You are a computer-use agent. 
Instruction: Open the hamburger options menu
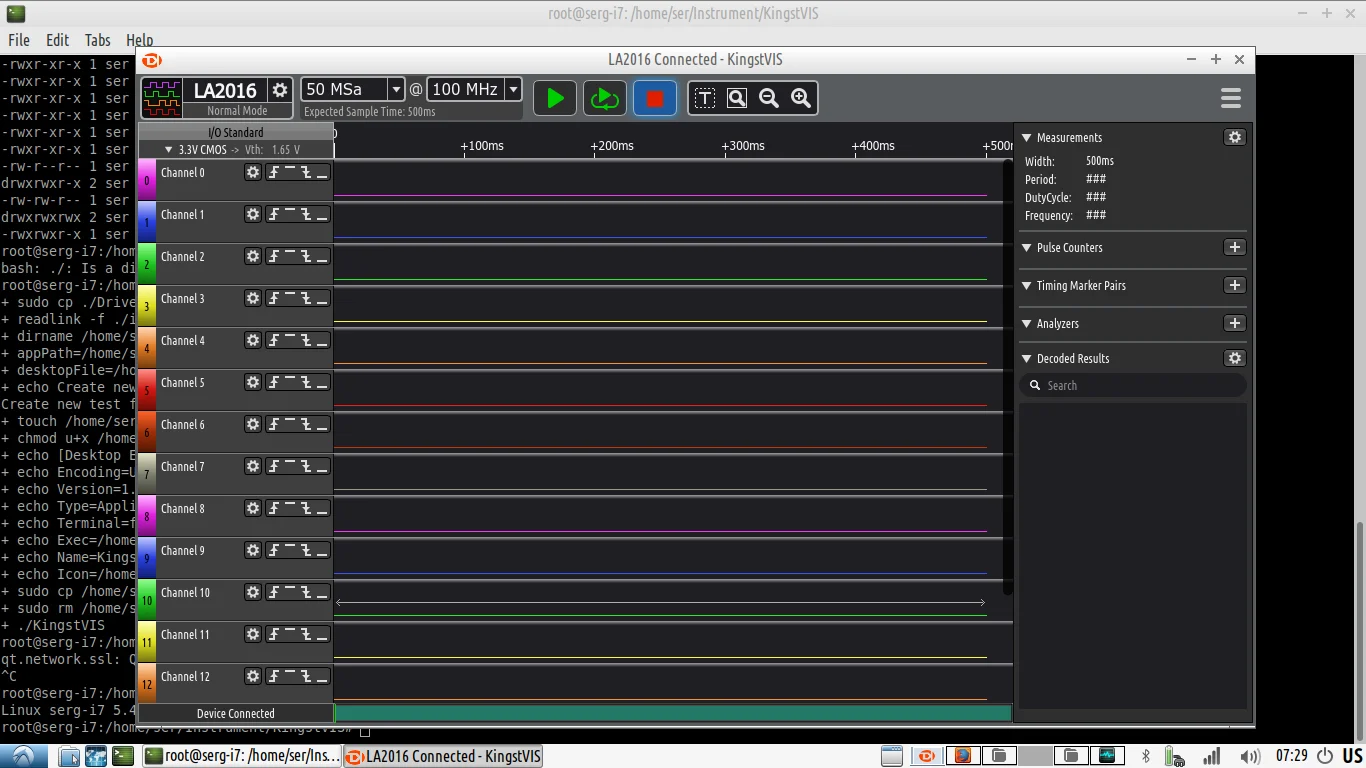(x=1231, y=98)
